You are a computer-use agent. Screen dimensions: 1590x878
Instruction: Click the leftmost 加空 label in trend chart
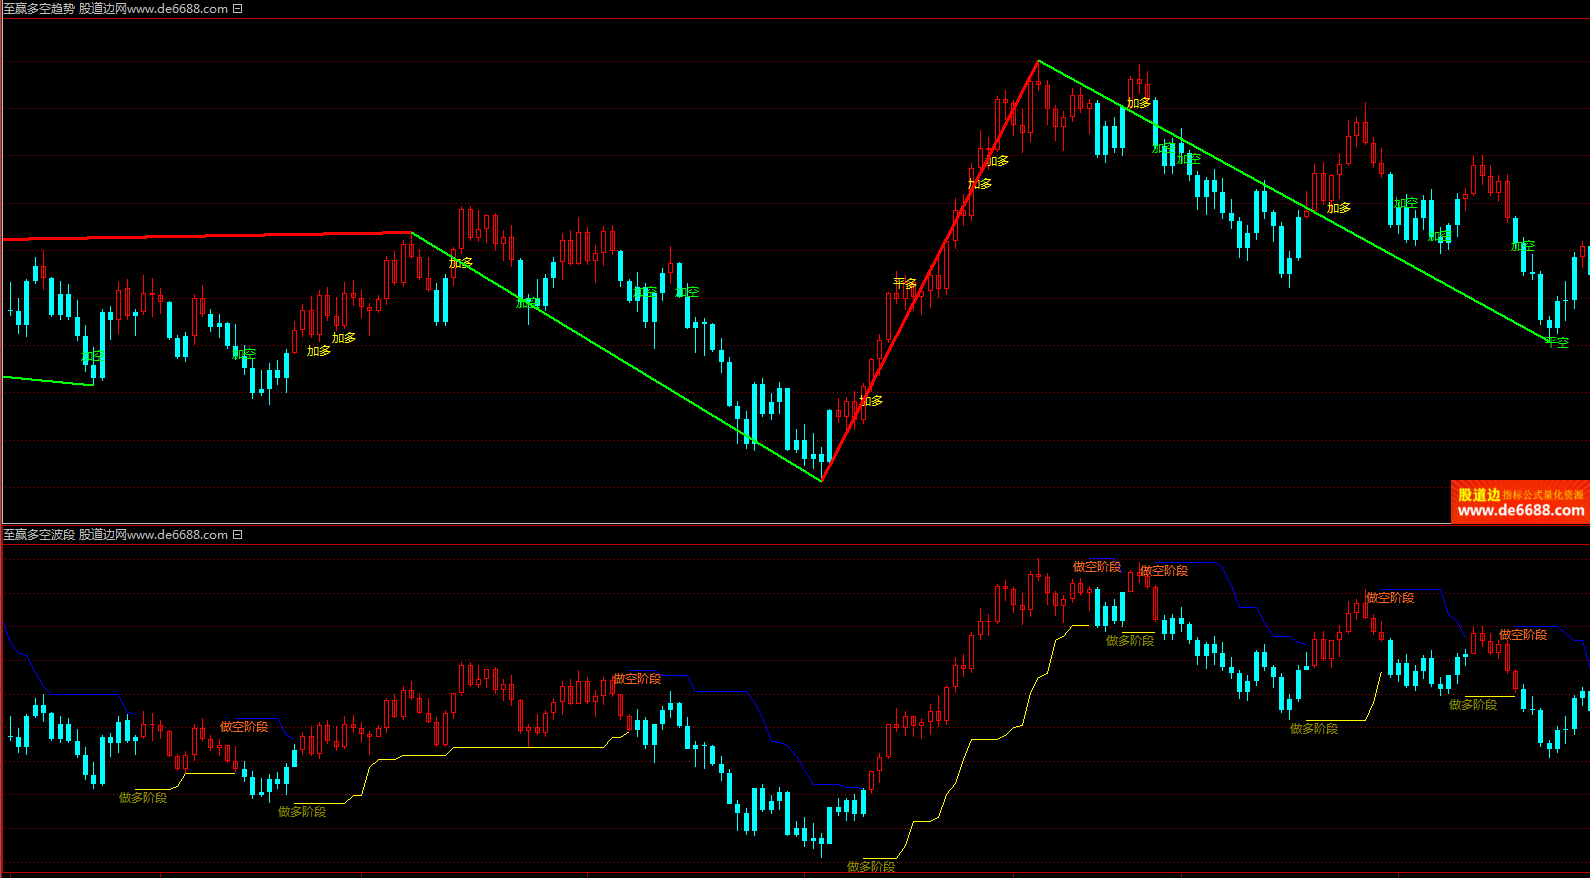pyautogui.click(x=92, y=356)
